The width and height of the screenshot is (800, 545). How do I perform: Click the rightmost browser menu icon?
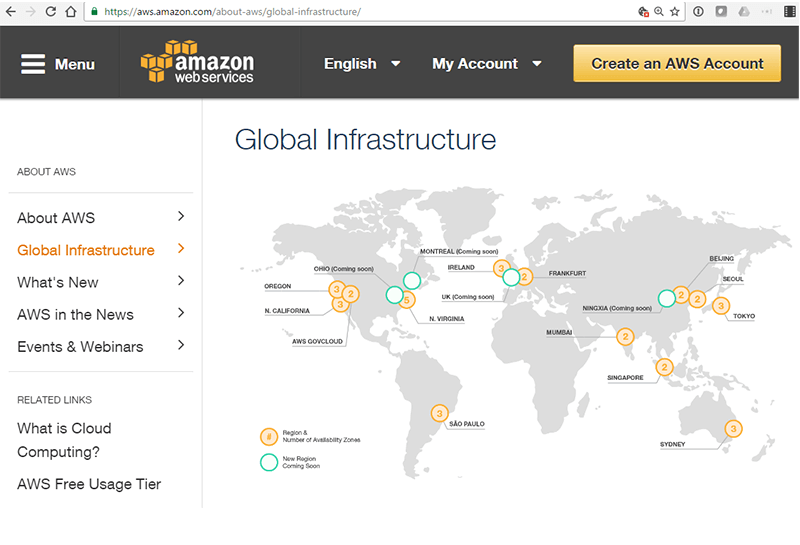(x=790, y=11)
